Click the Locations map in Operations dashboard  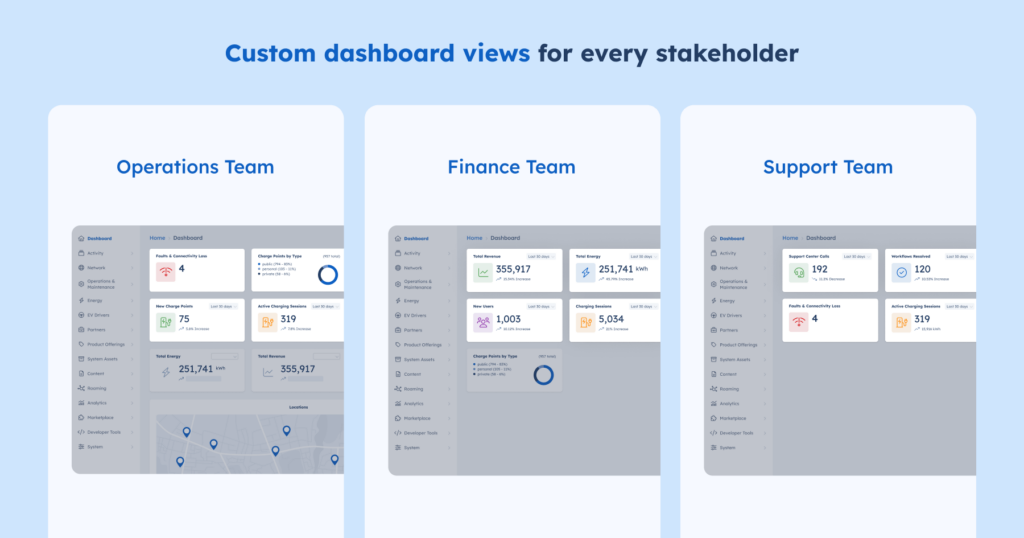tap(249, 444)
